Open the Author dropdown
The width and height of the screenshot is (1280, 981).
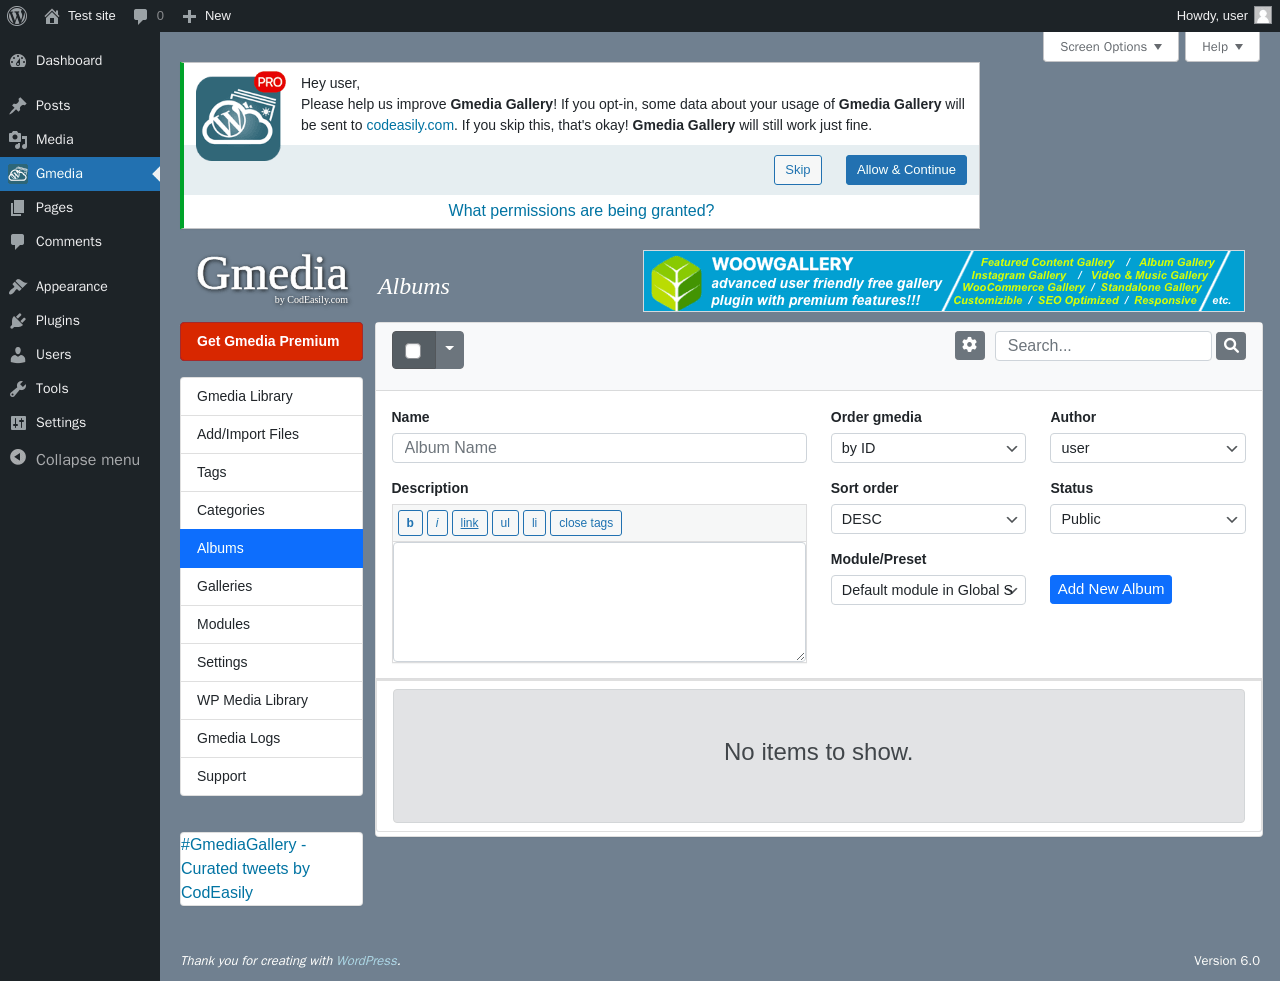(1148, 448)
